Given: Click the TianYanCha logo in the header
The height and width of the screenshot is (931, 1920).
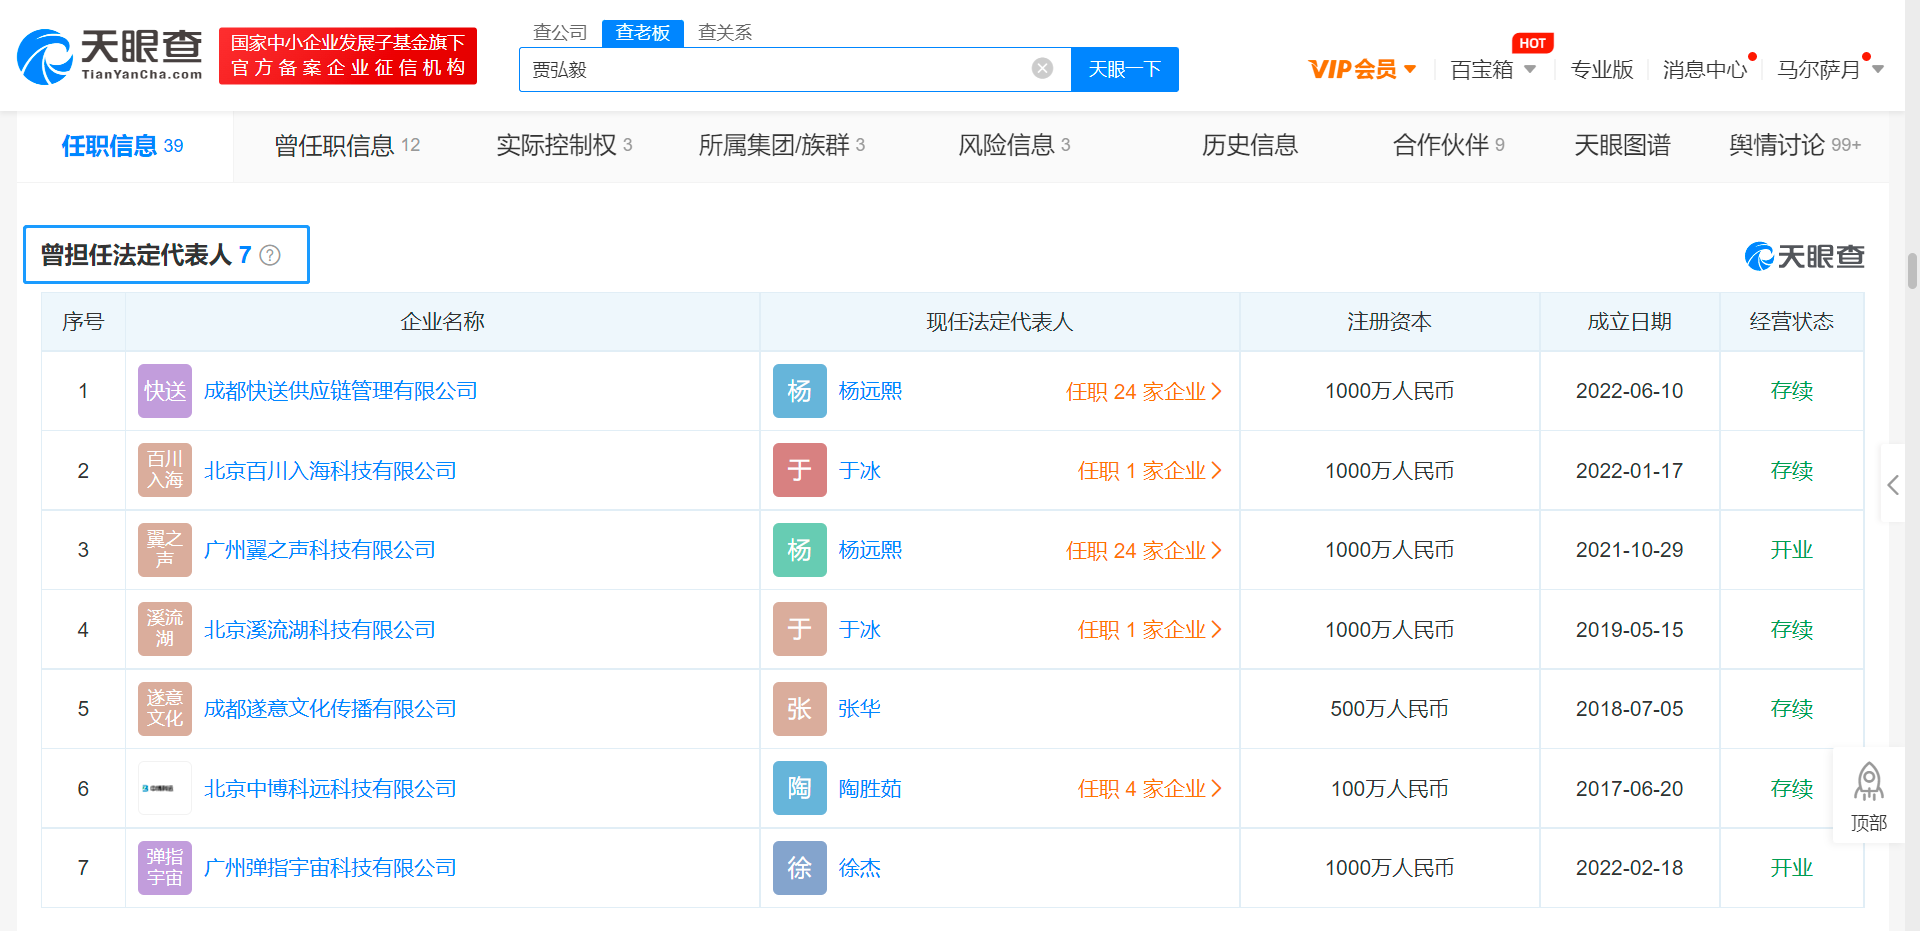Looking at the screenshot, I should point(110,56).
